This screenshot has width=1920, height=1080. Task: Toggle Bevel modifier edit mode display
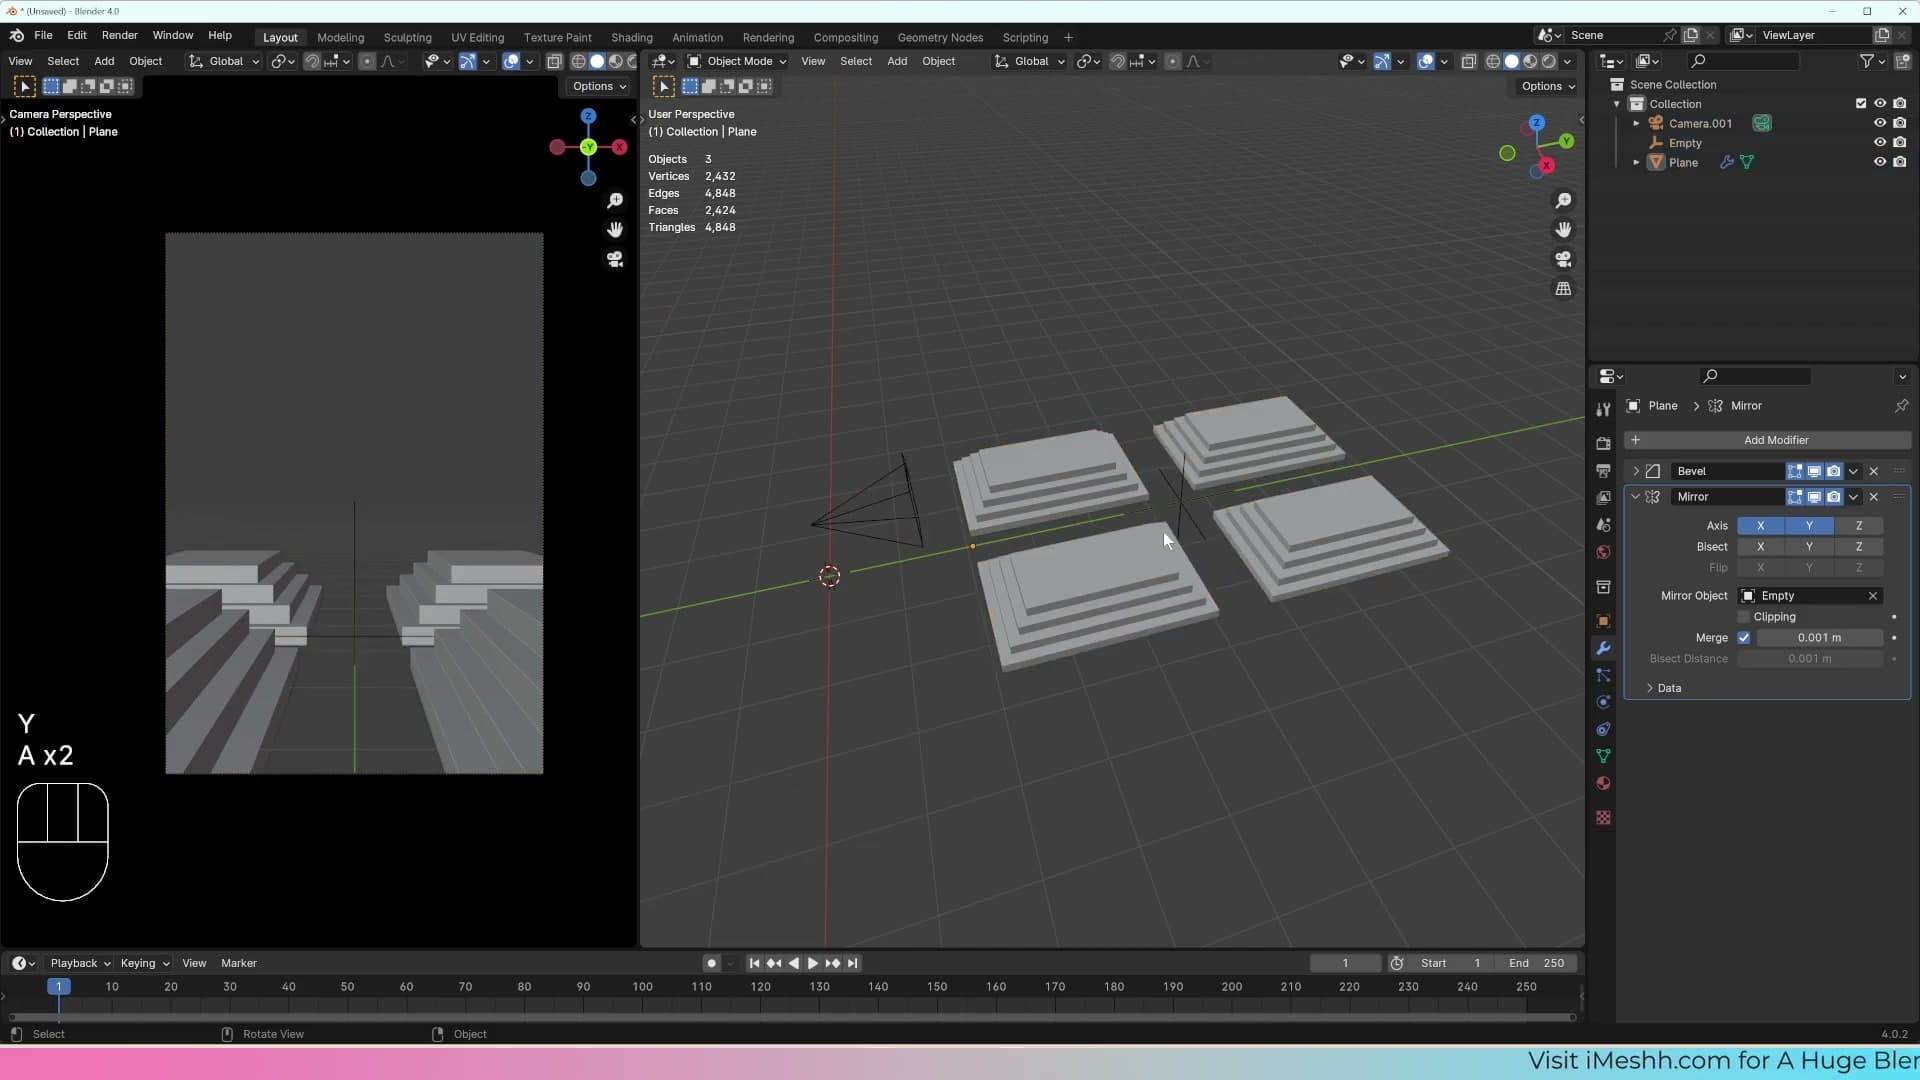point(1795,471)
